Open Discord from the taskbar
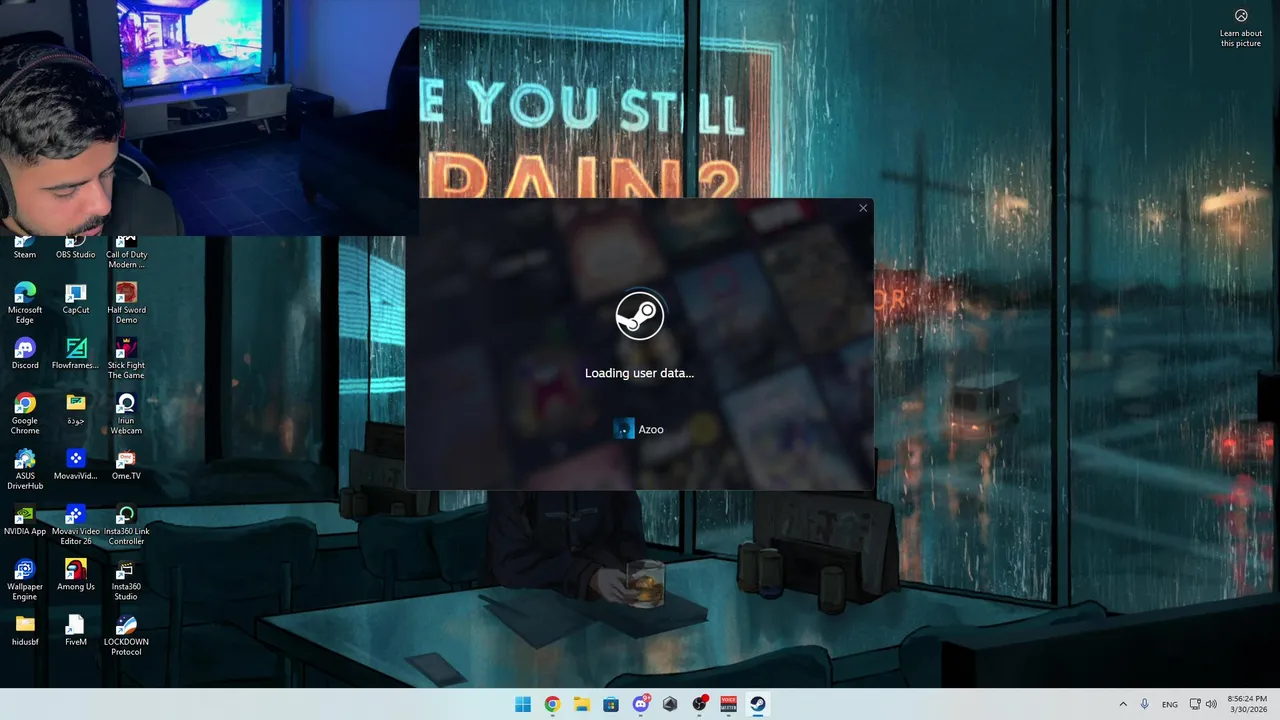 click(x=641, y=704)
